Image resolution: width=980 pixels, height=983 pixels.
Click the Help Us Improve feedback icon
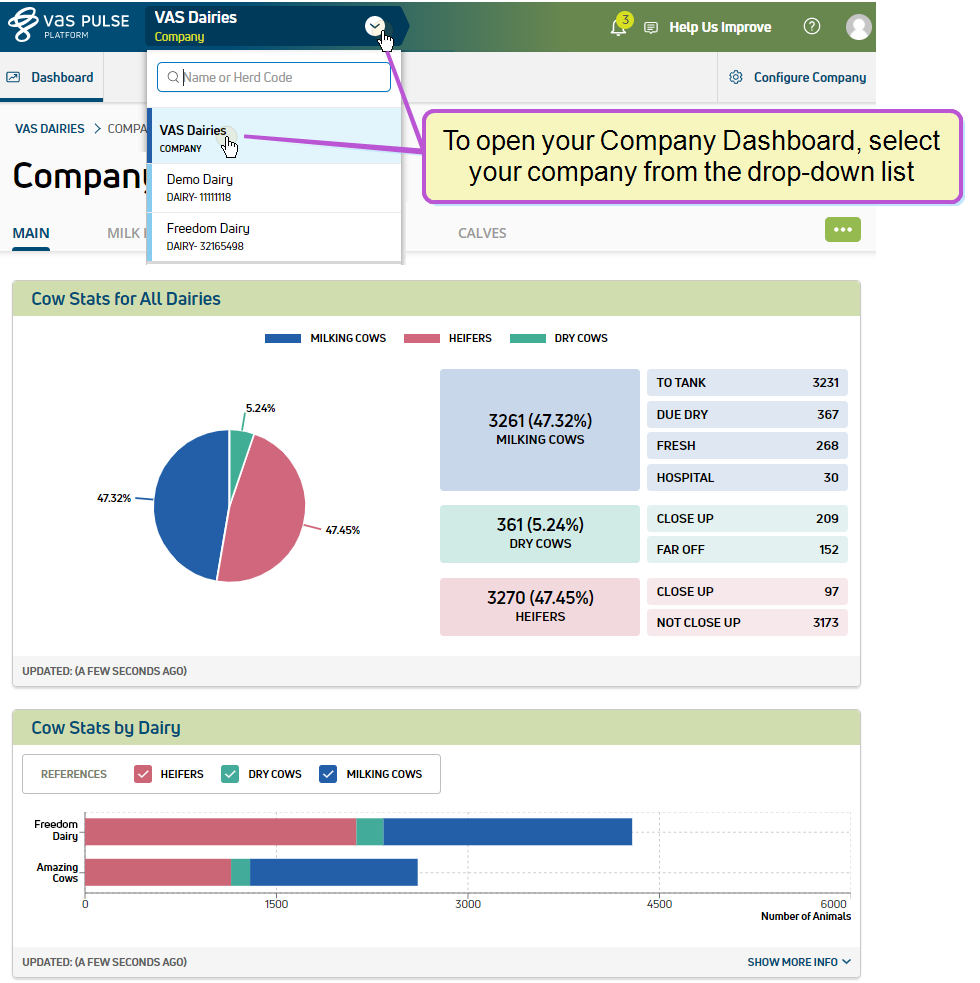(x=651, y=28)
